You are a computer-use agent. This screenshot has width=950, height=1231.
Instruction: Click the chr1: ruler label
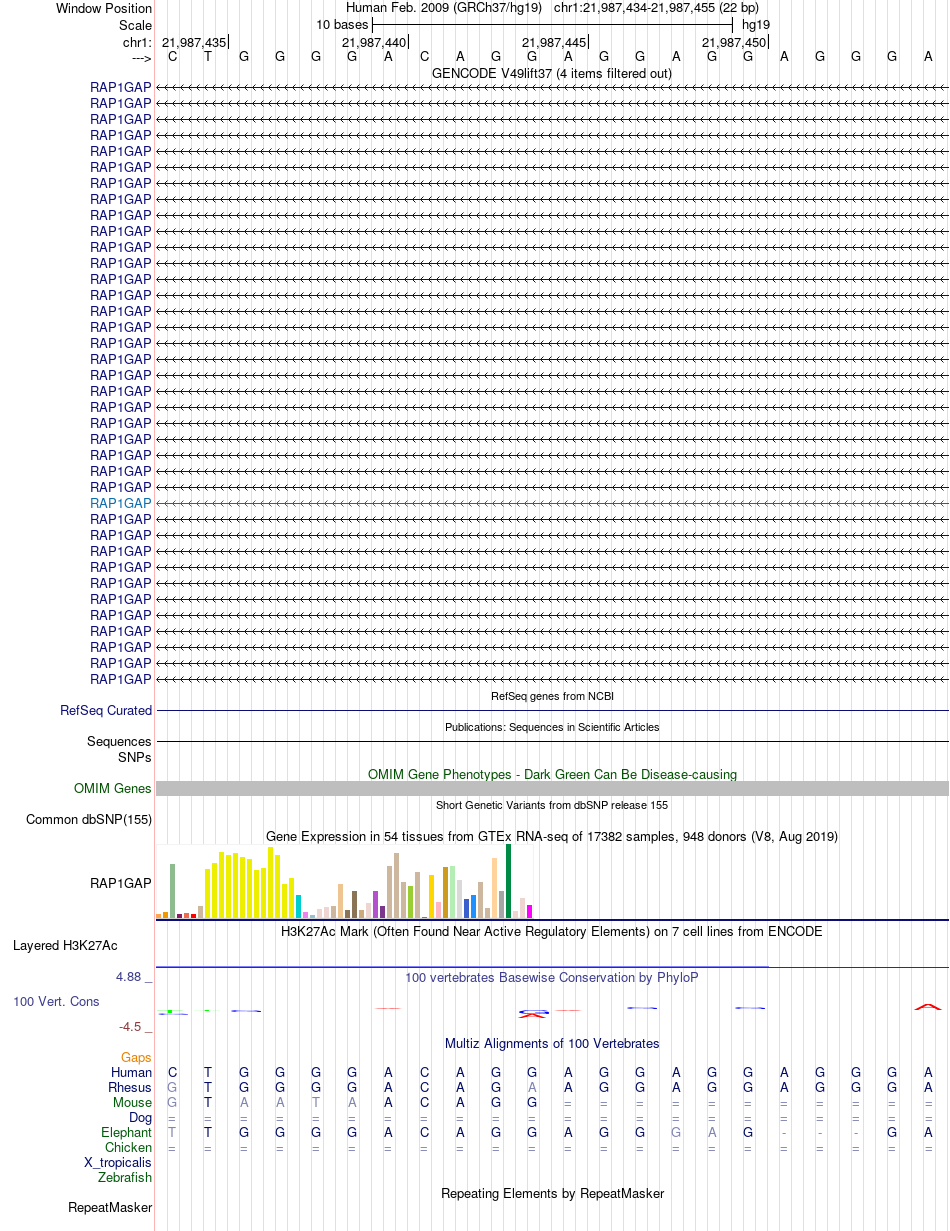[137, 42]
